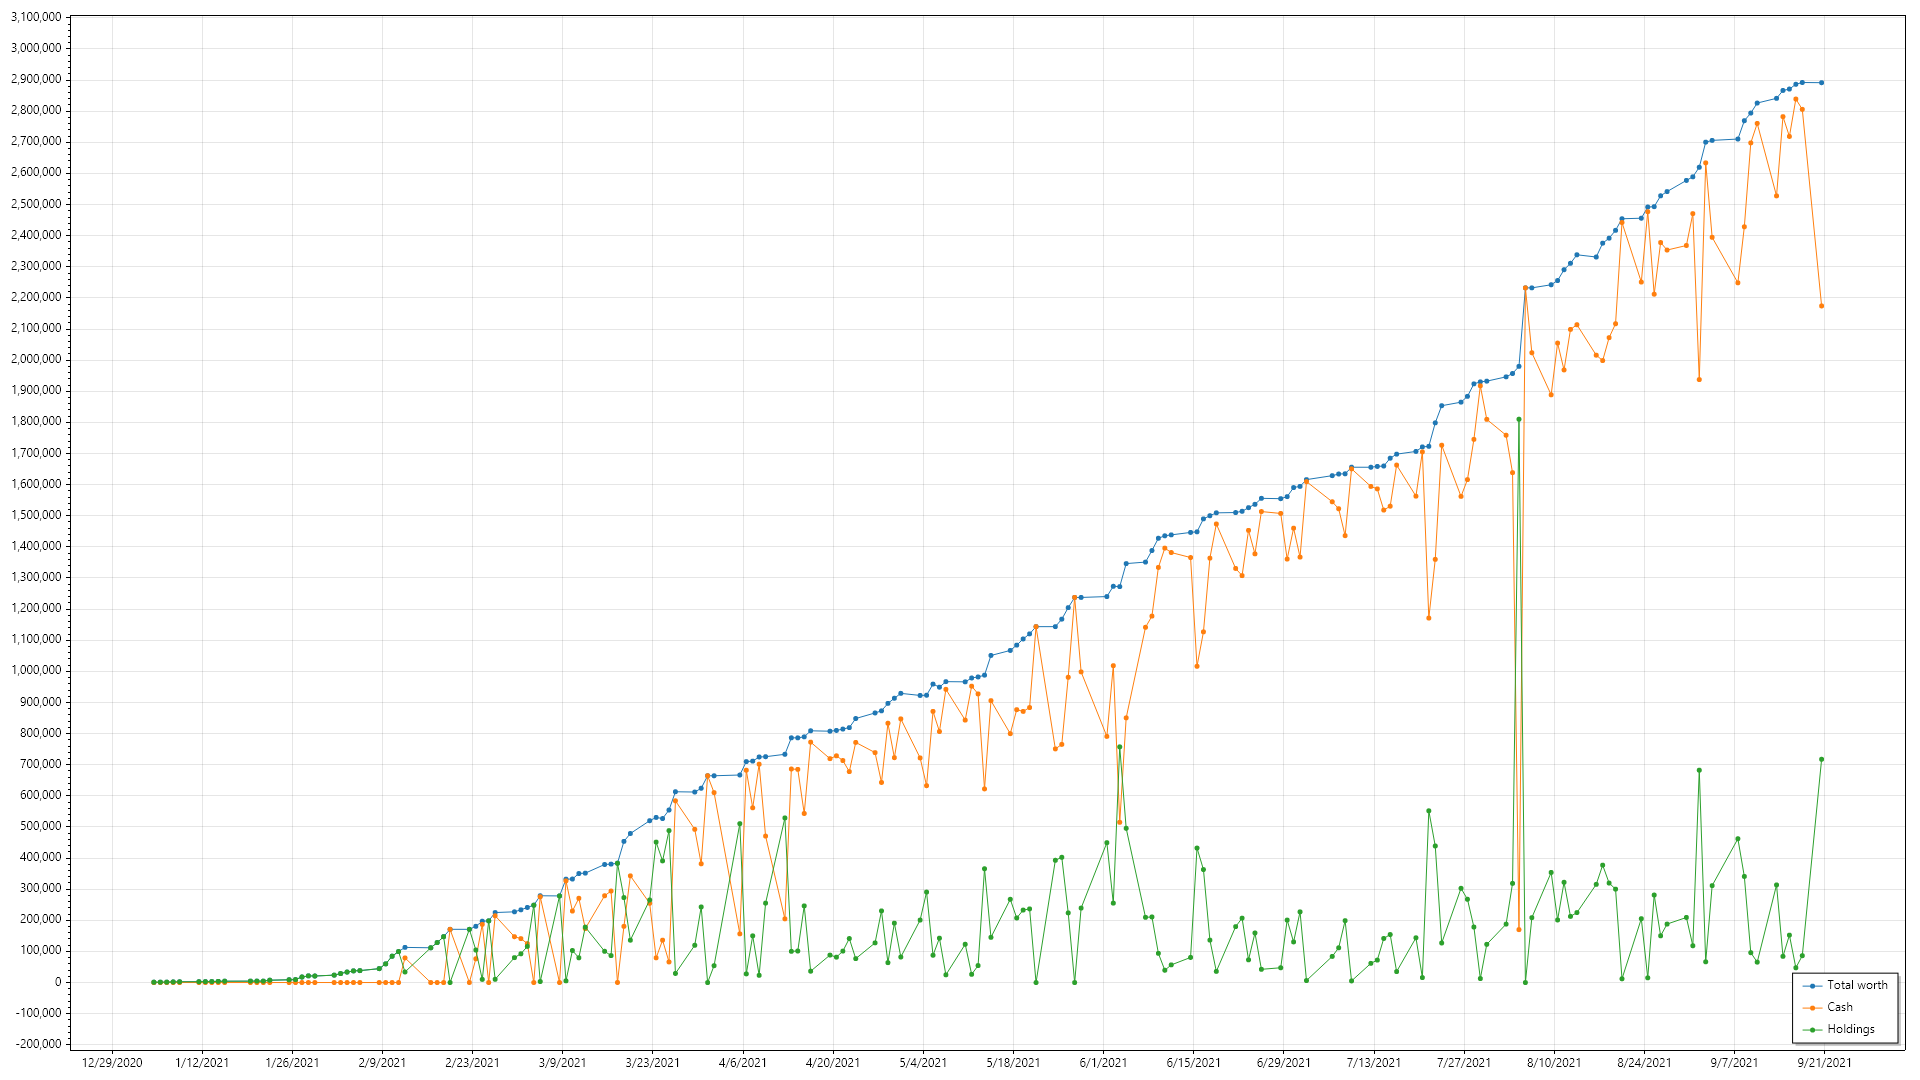The width and height of the screenshot is (1920, 1080).
Task: Click the 8/10/2021 date axis label
Action: (1554, 1063)
